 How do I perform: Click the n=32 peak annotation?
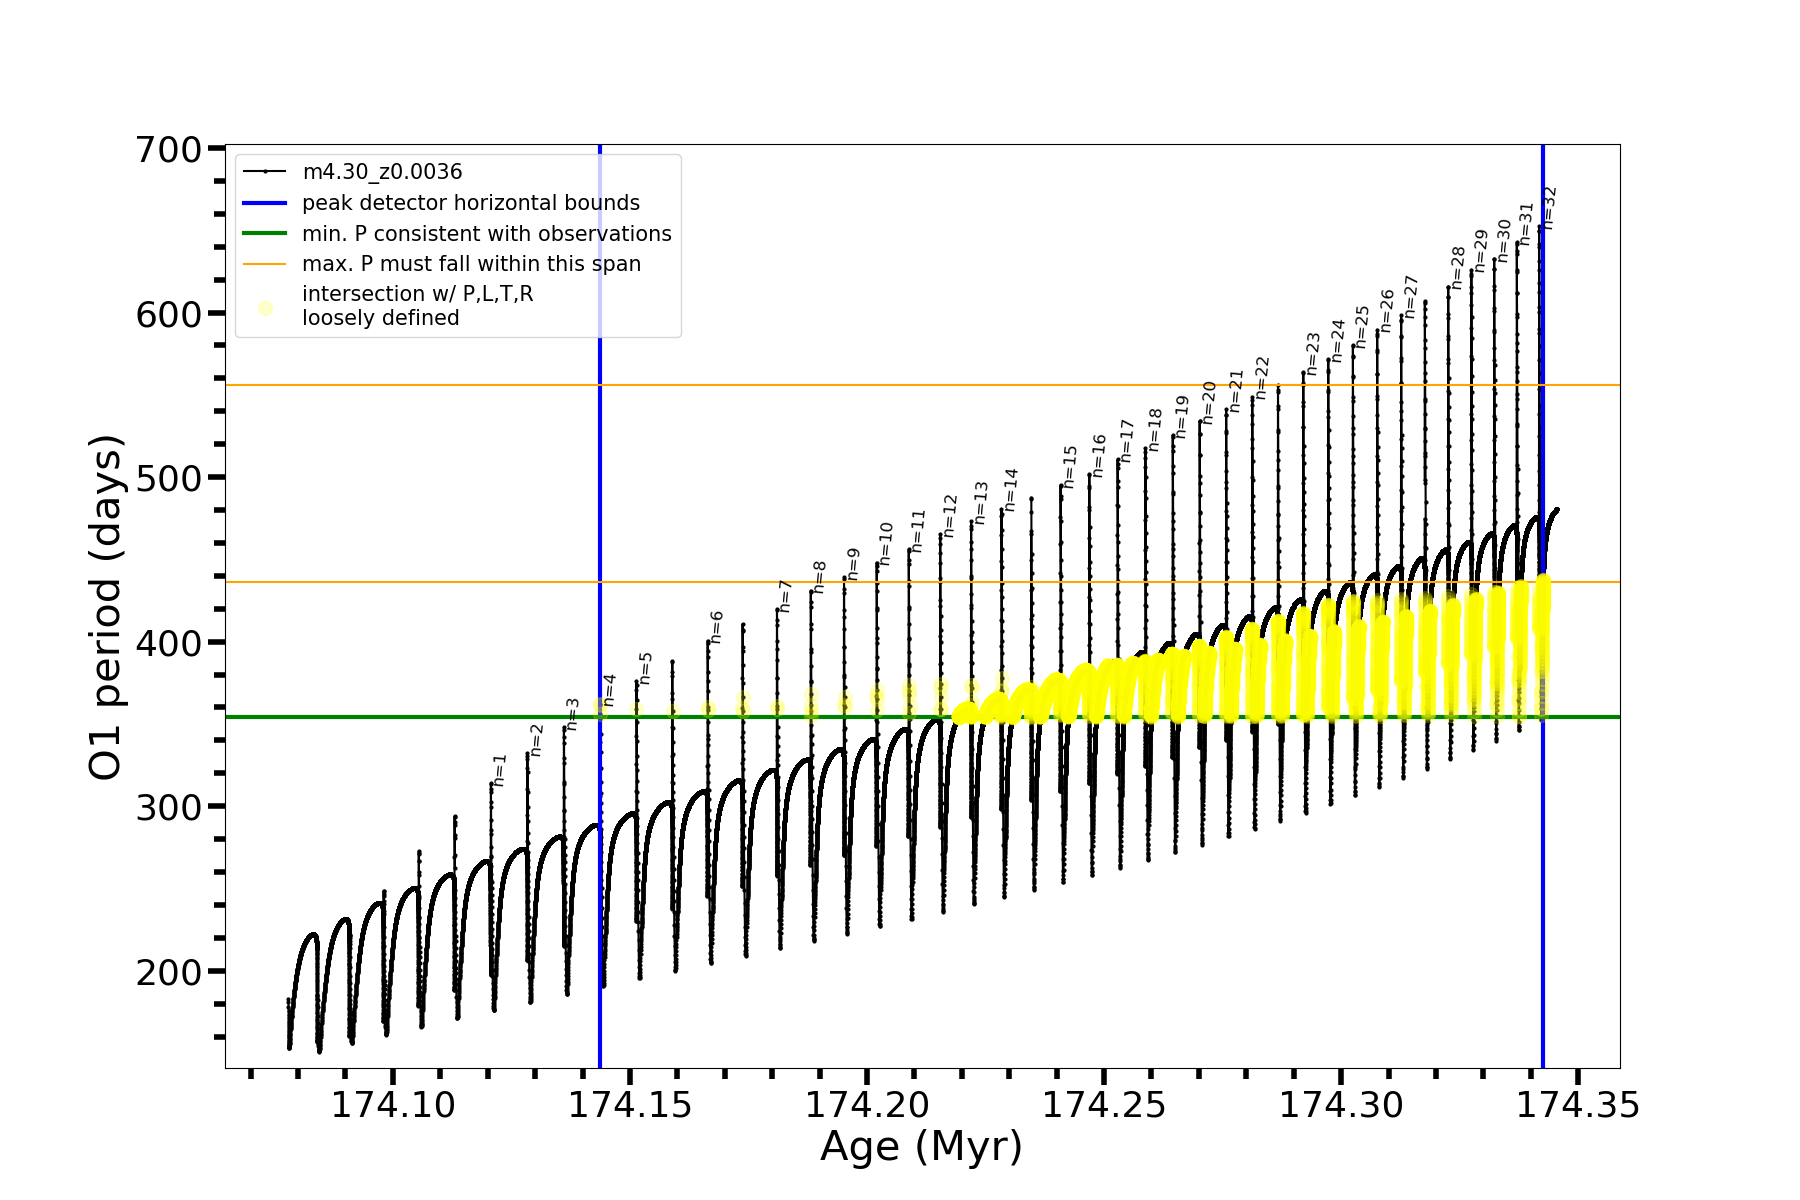coord(1550,208)
